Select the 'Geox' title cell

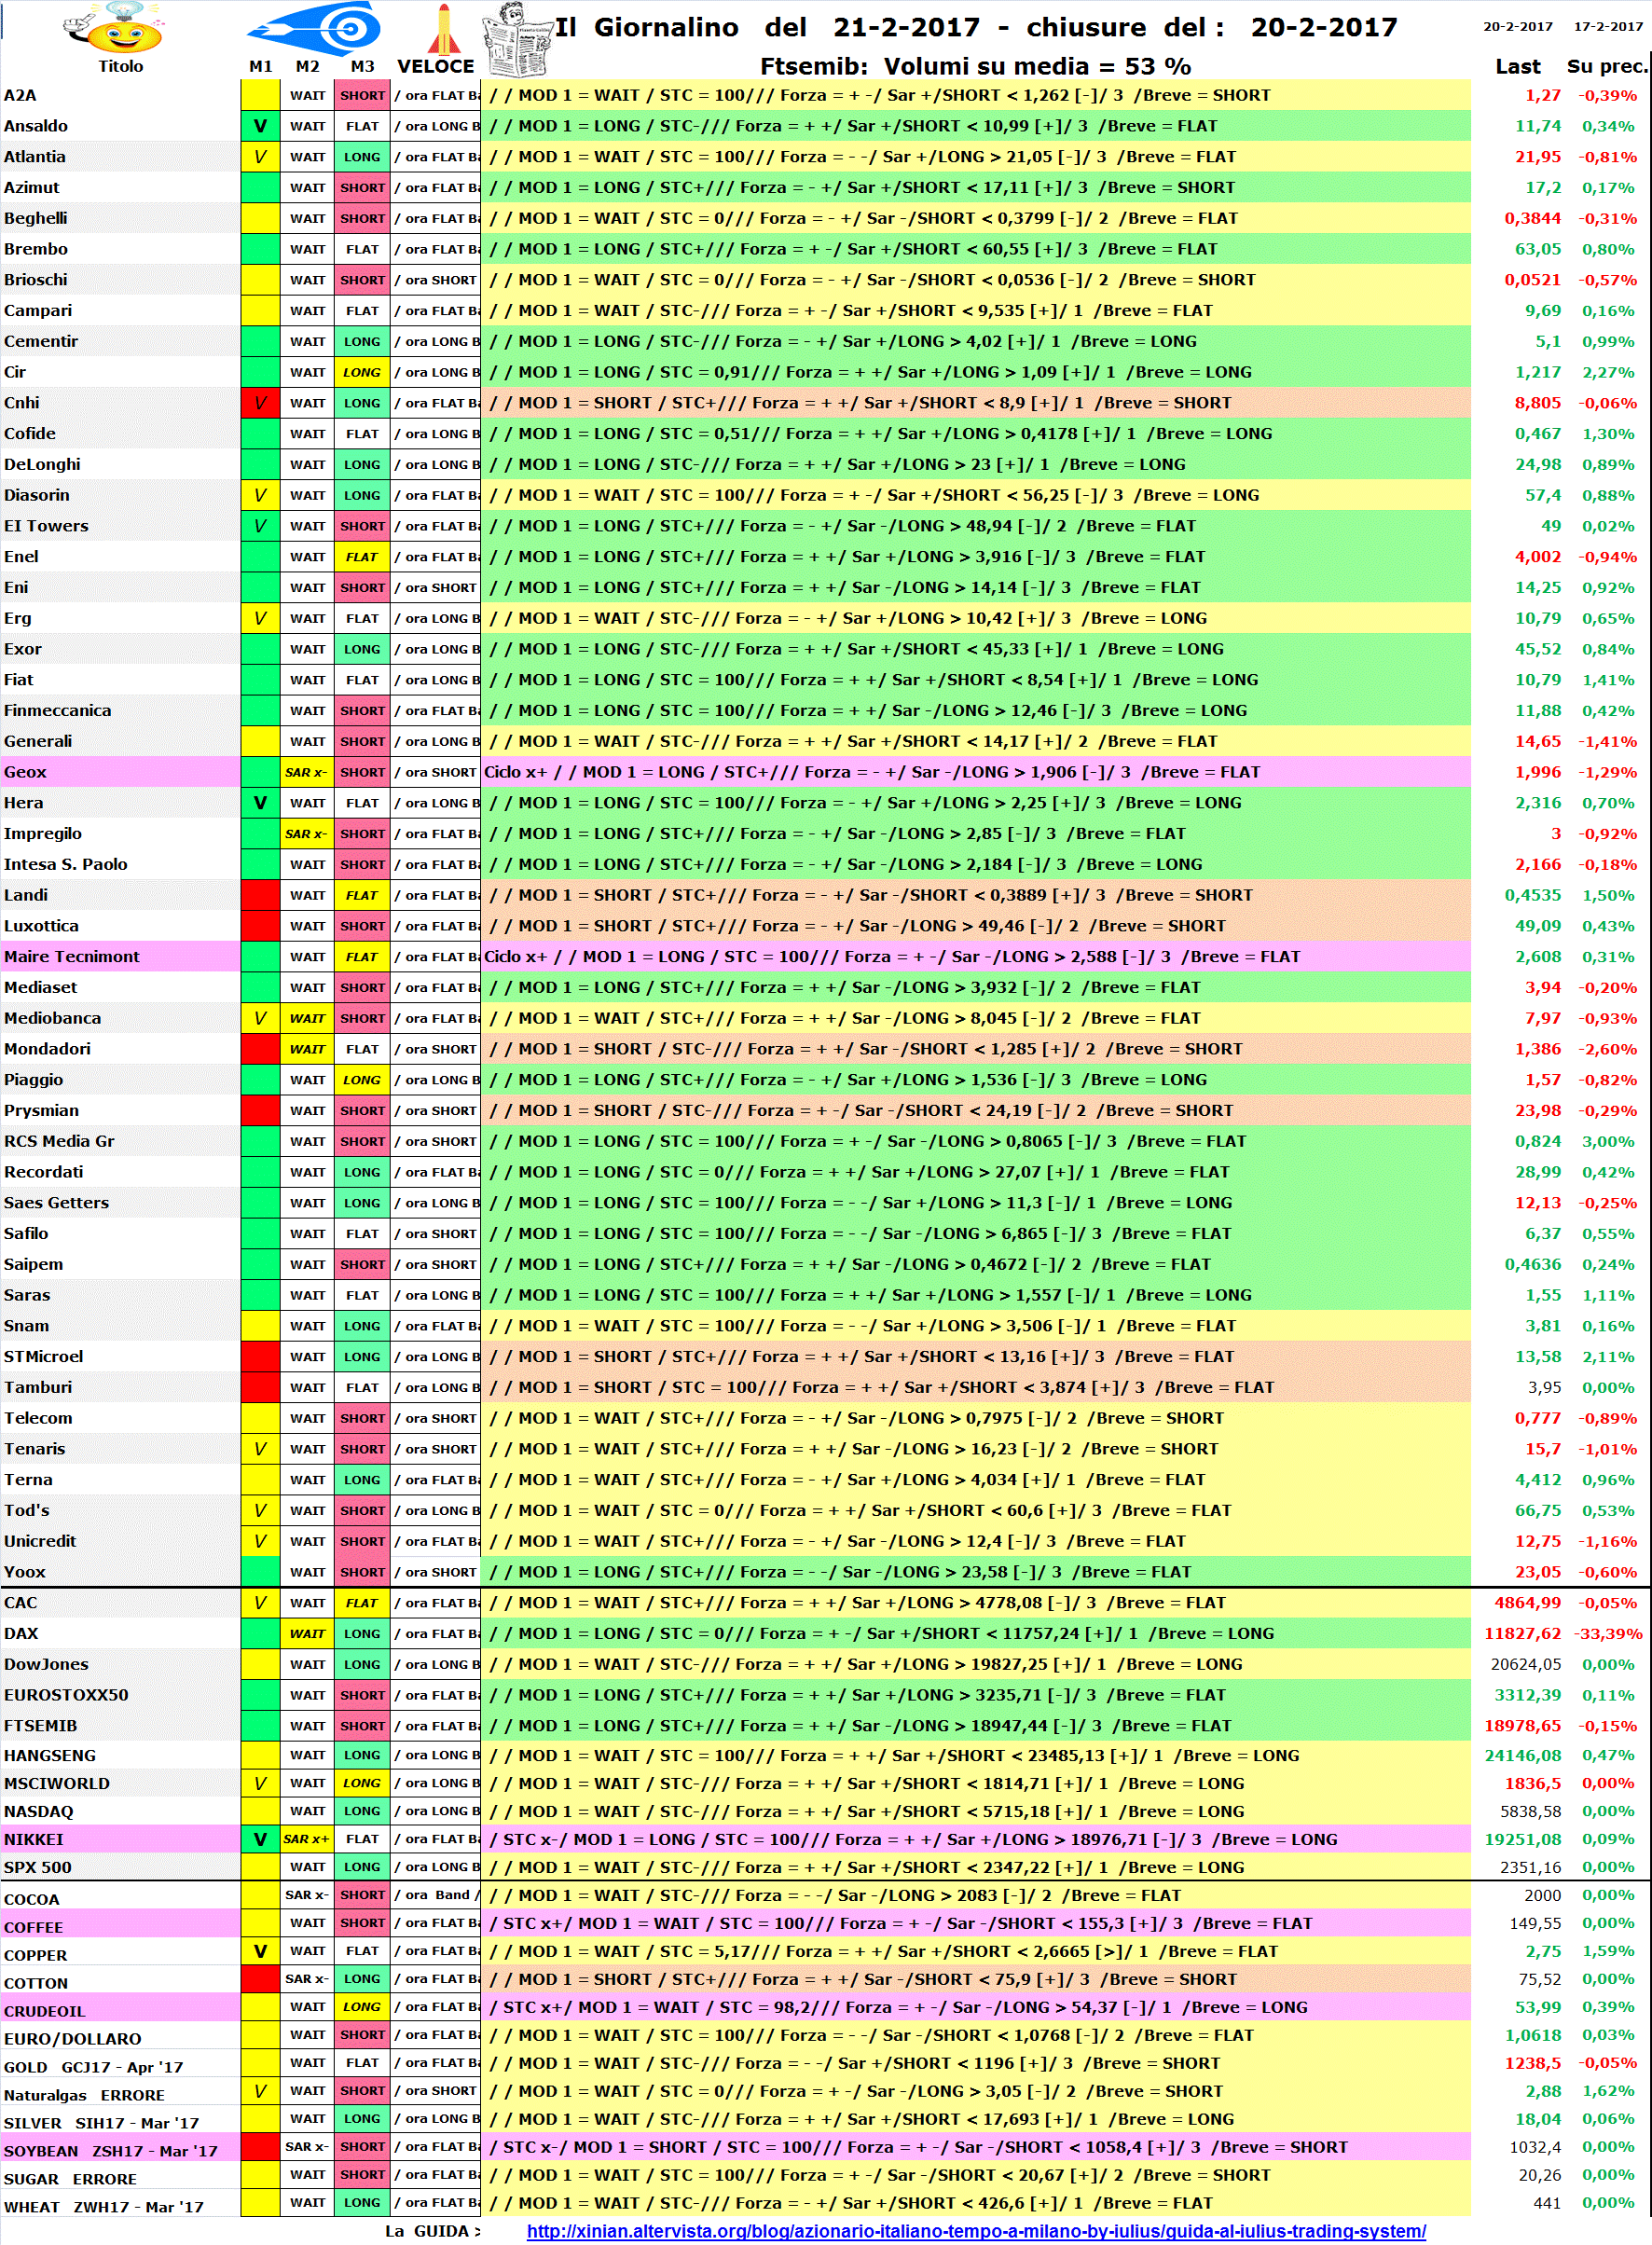pos(120,772)
